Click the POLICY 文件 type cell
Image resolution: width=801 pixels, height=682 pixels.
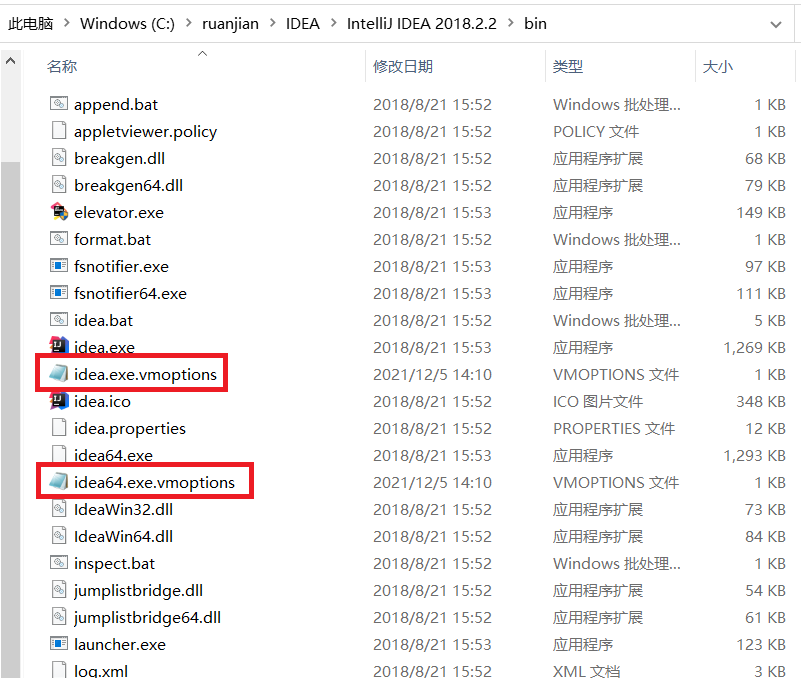click(x=596, y=131)
